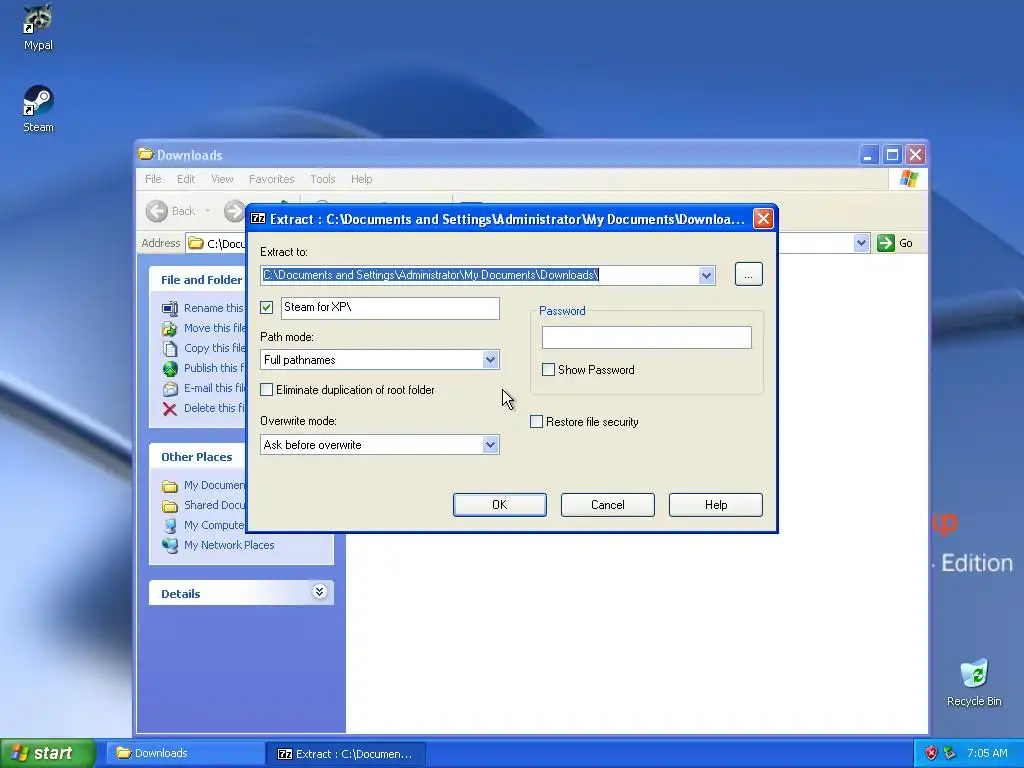Switch to Downloads taskbar button
Image resolution: width=1024 pixels, height=768 pixels.
[x=185, y=753]
